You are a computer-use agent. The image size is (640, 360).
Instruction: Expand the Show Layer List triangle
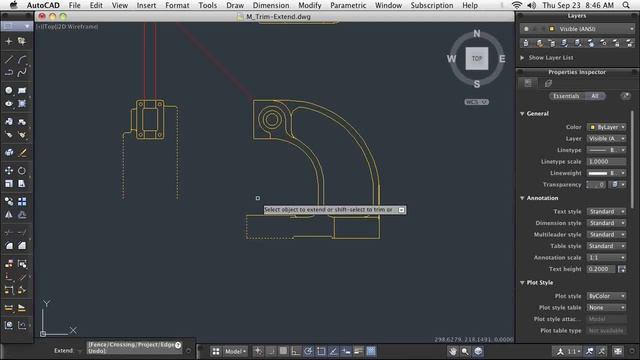(522, 58)
